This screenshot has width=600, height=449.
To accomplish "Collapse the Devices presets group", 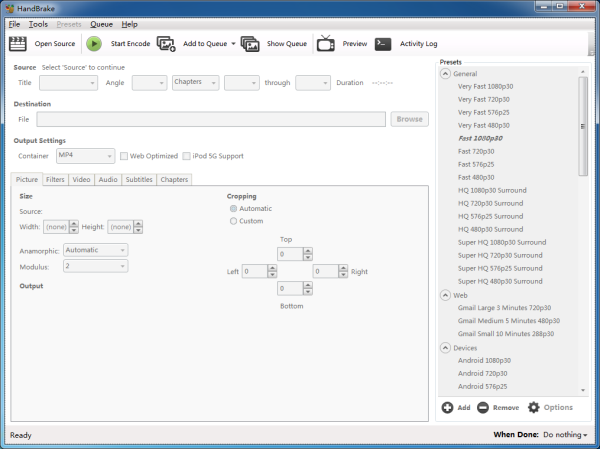I will 445,348.
